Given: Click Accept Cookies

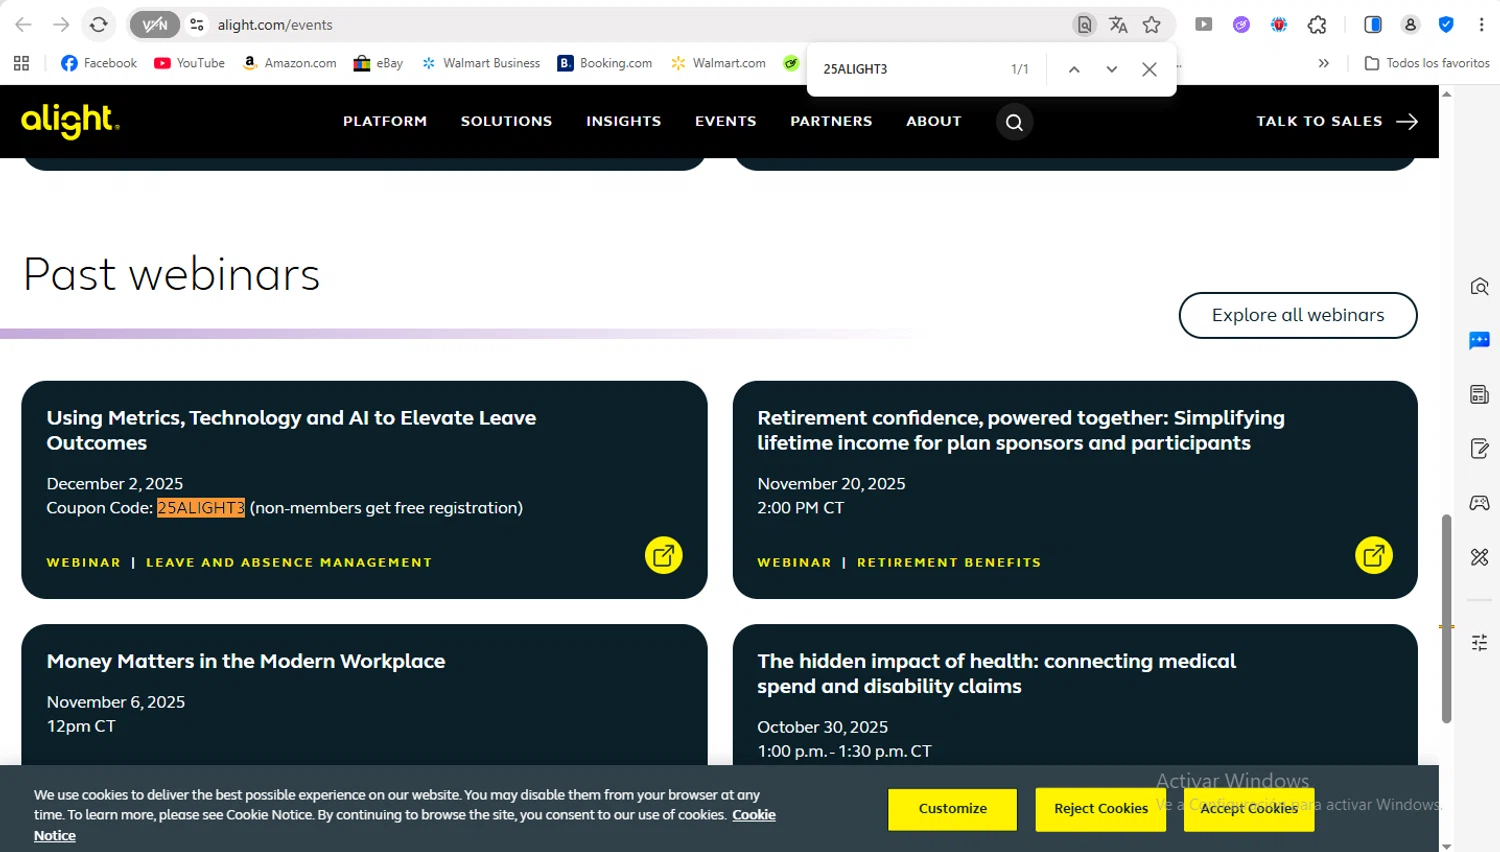Looking at the screenshot, I should 1249,809.
